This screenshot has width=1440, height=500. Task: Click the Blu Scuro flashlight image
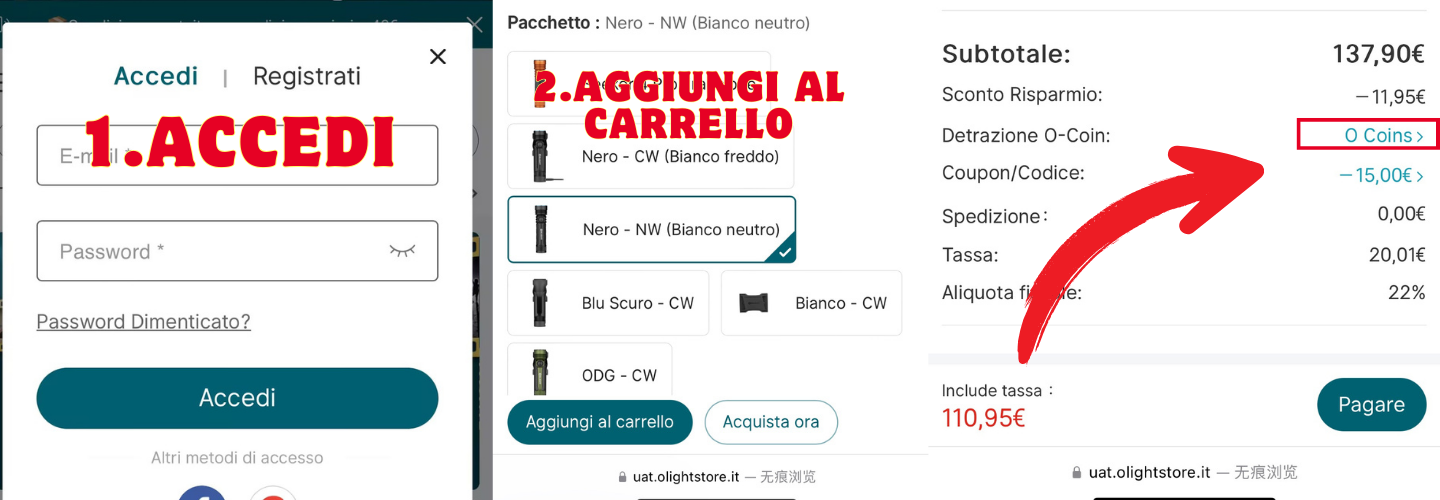[x=540, y=303]
